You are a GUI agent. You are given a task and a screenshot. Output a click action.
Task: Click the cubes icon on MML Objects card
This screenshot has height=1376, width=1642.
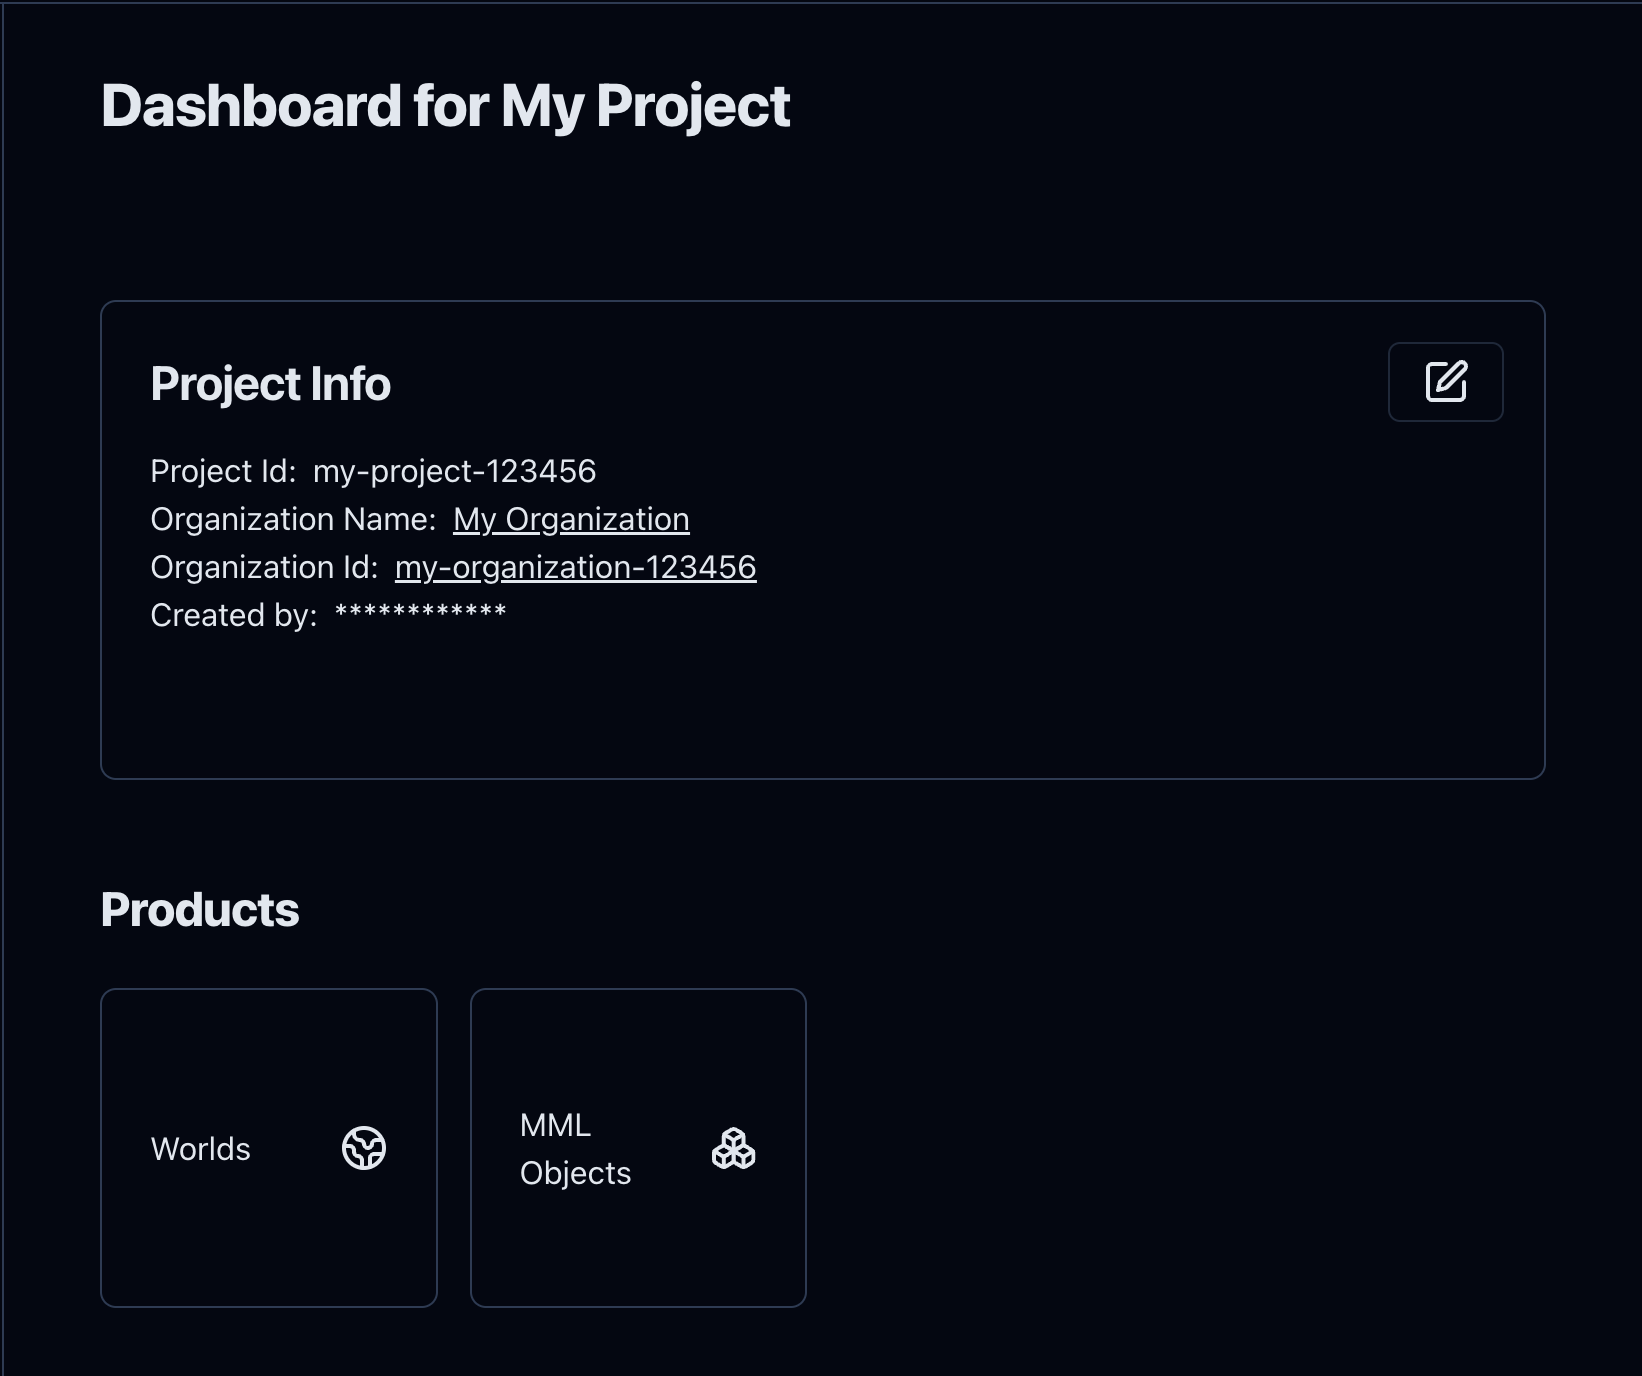733,1148
